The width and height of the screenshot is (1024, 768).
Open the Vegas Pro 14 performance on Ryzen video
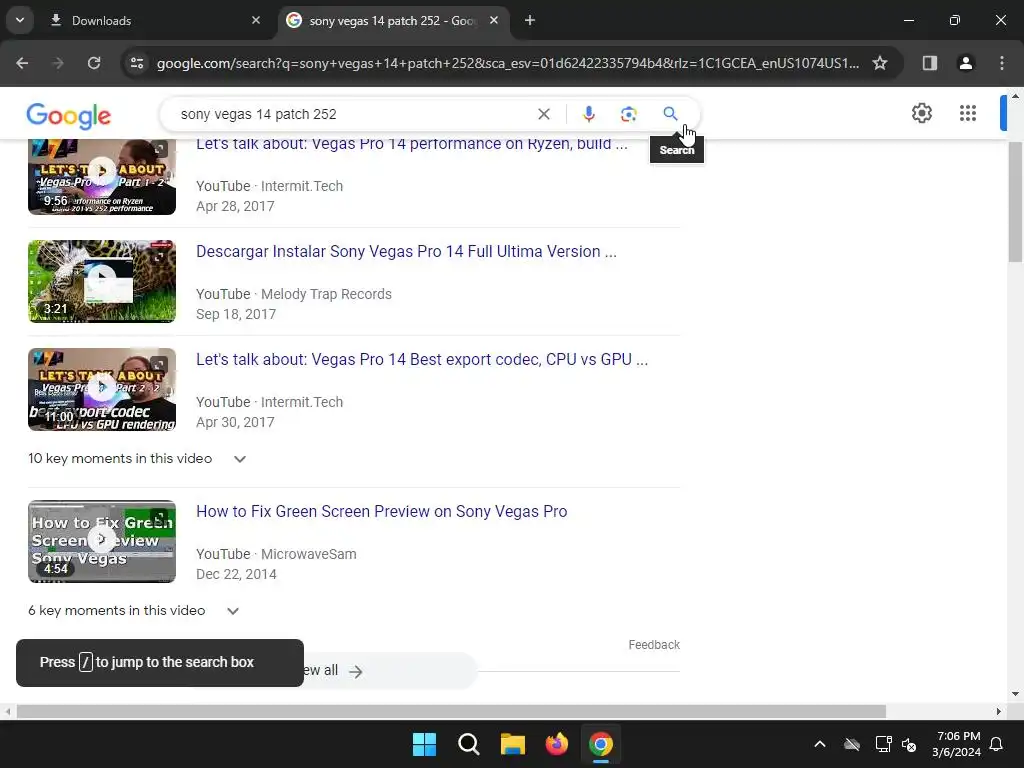tap(411, 144)
